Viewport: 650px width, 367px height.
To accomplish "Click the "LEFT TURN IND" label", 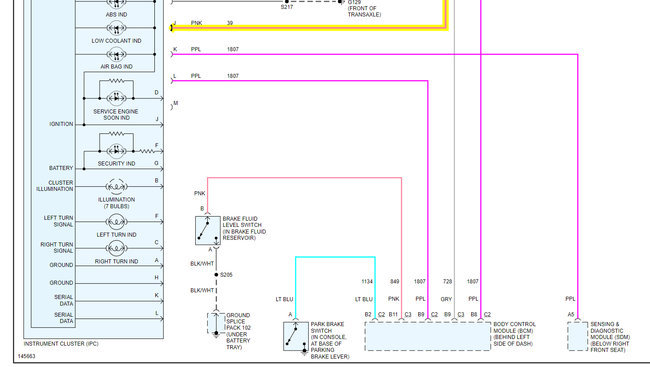I will tap(116, 234).
